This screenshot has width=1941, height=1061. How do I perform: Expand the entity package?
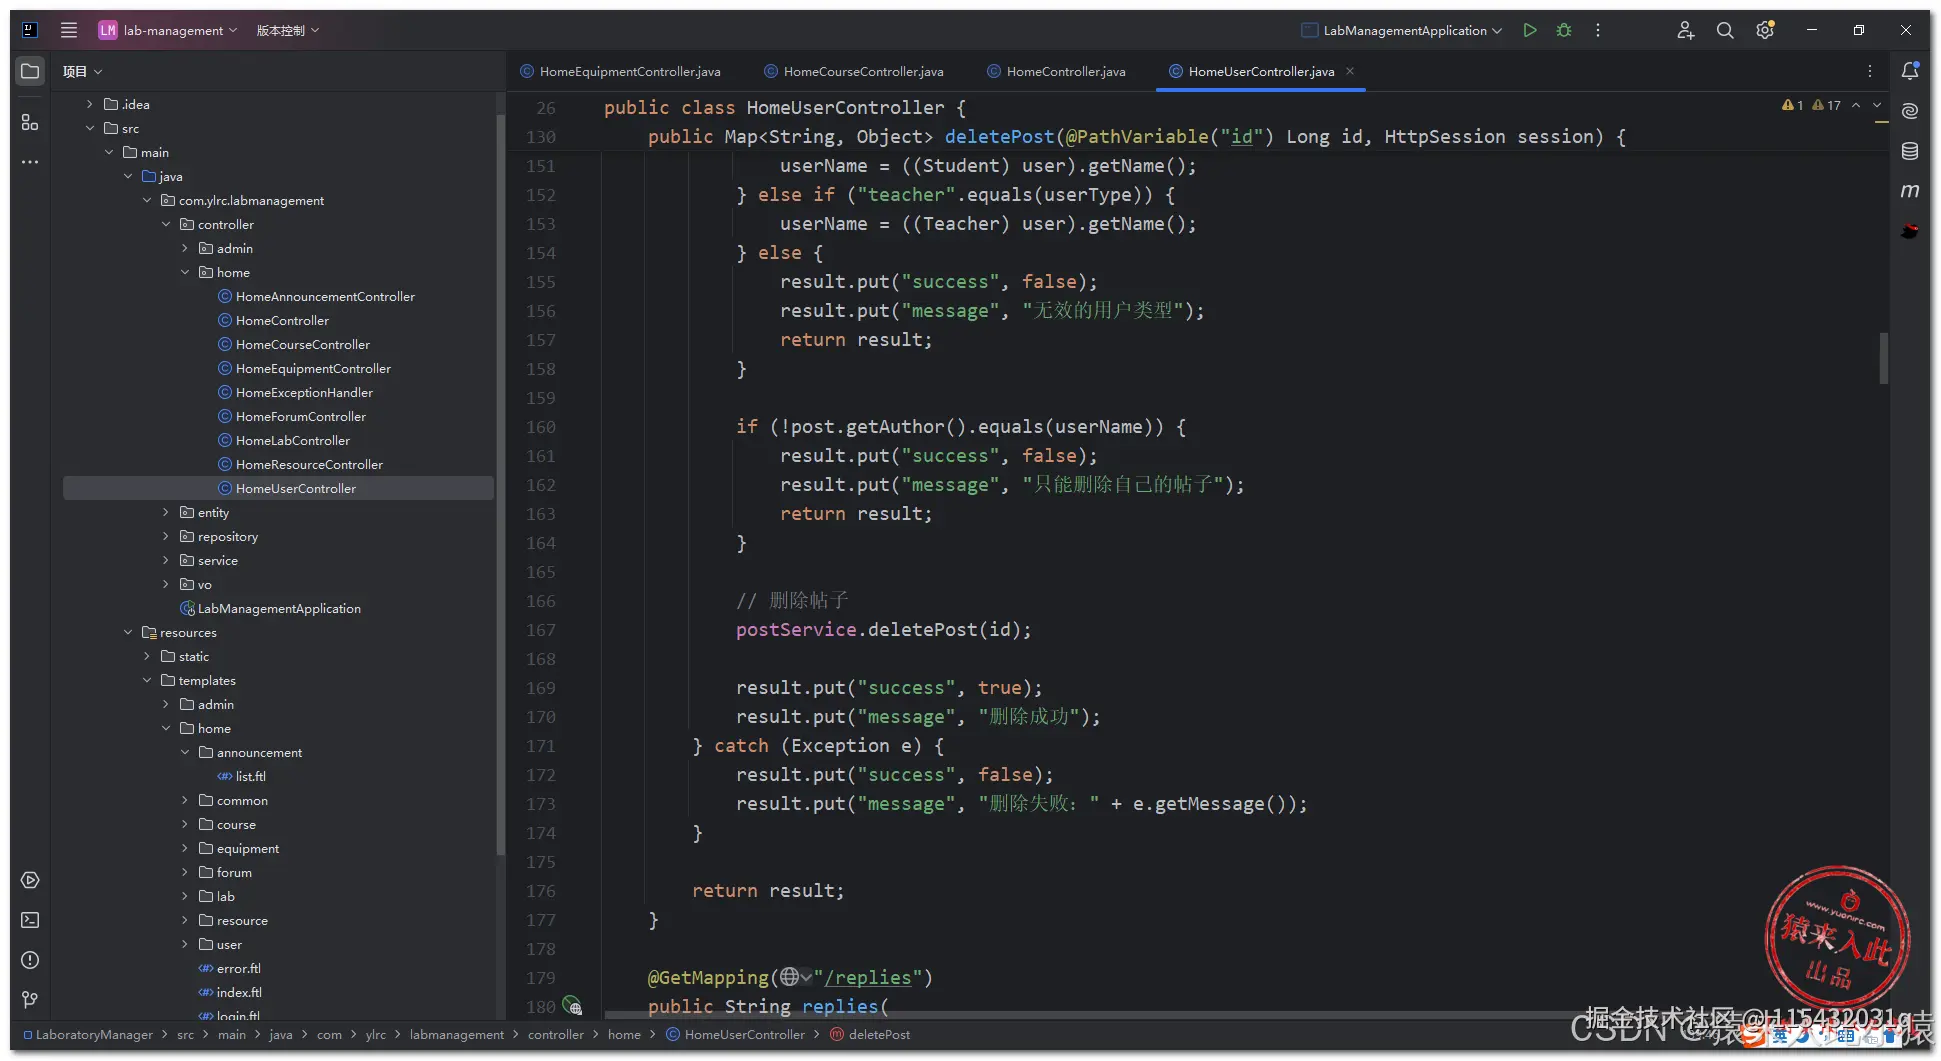[166, 512]
